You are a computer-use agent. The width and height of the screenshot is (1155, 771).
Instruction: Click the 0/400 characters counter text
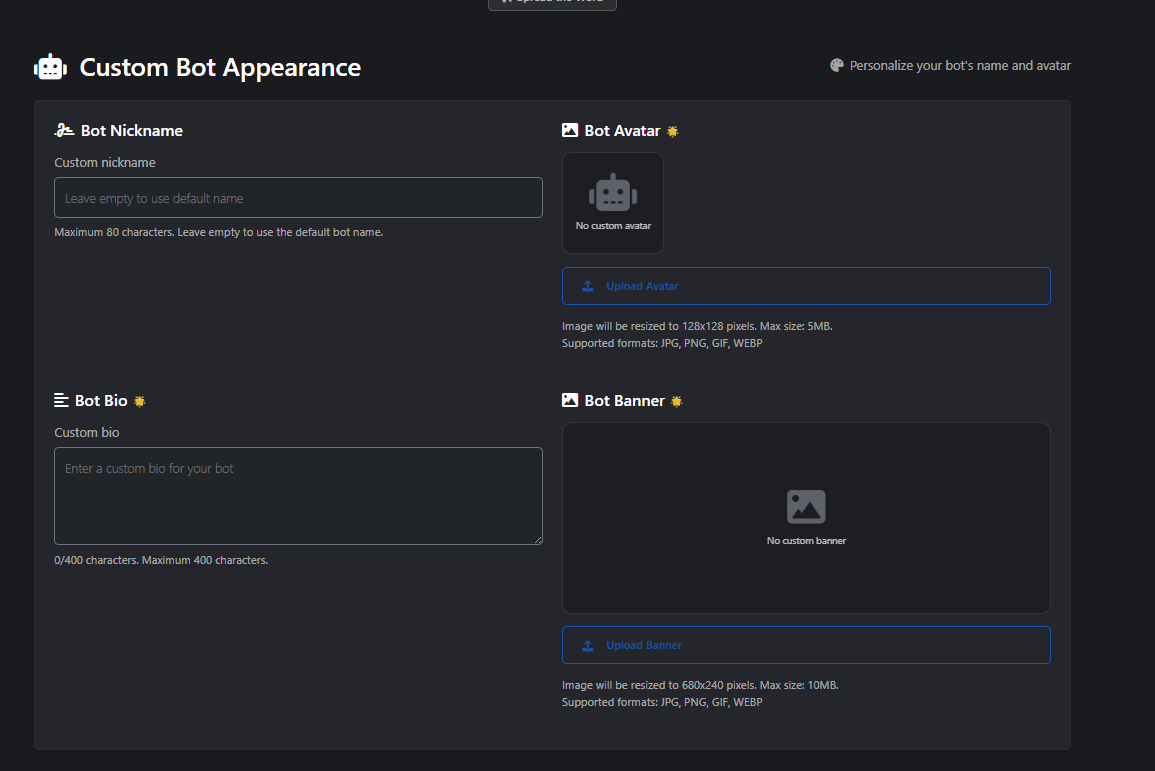(x=160, y=560)
